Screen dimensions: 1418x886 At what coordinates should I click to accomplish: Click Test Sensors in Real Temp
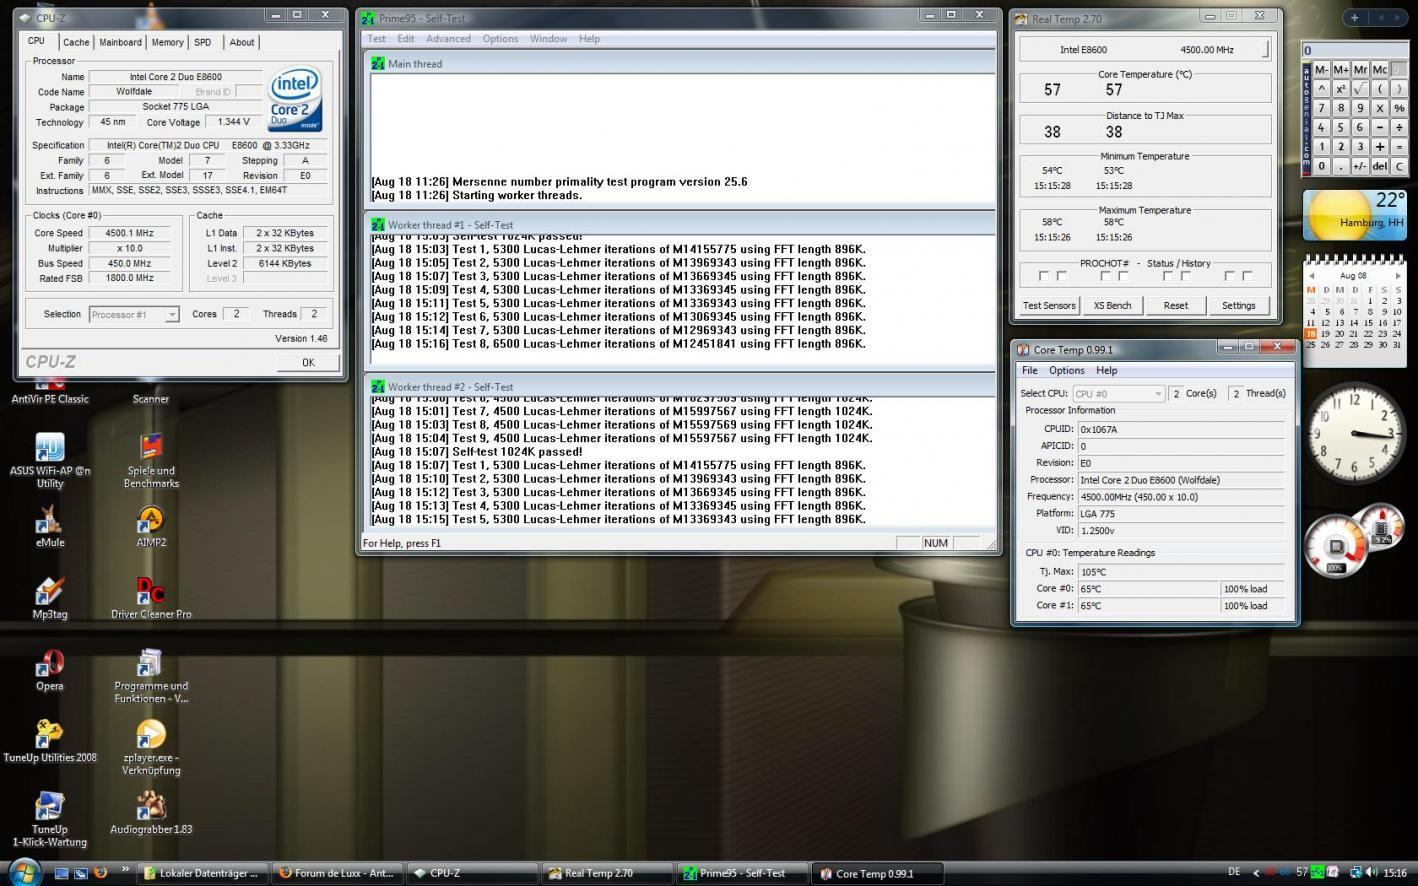[x=1049, y=305]
